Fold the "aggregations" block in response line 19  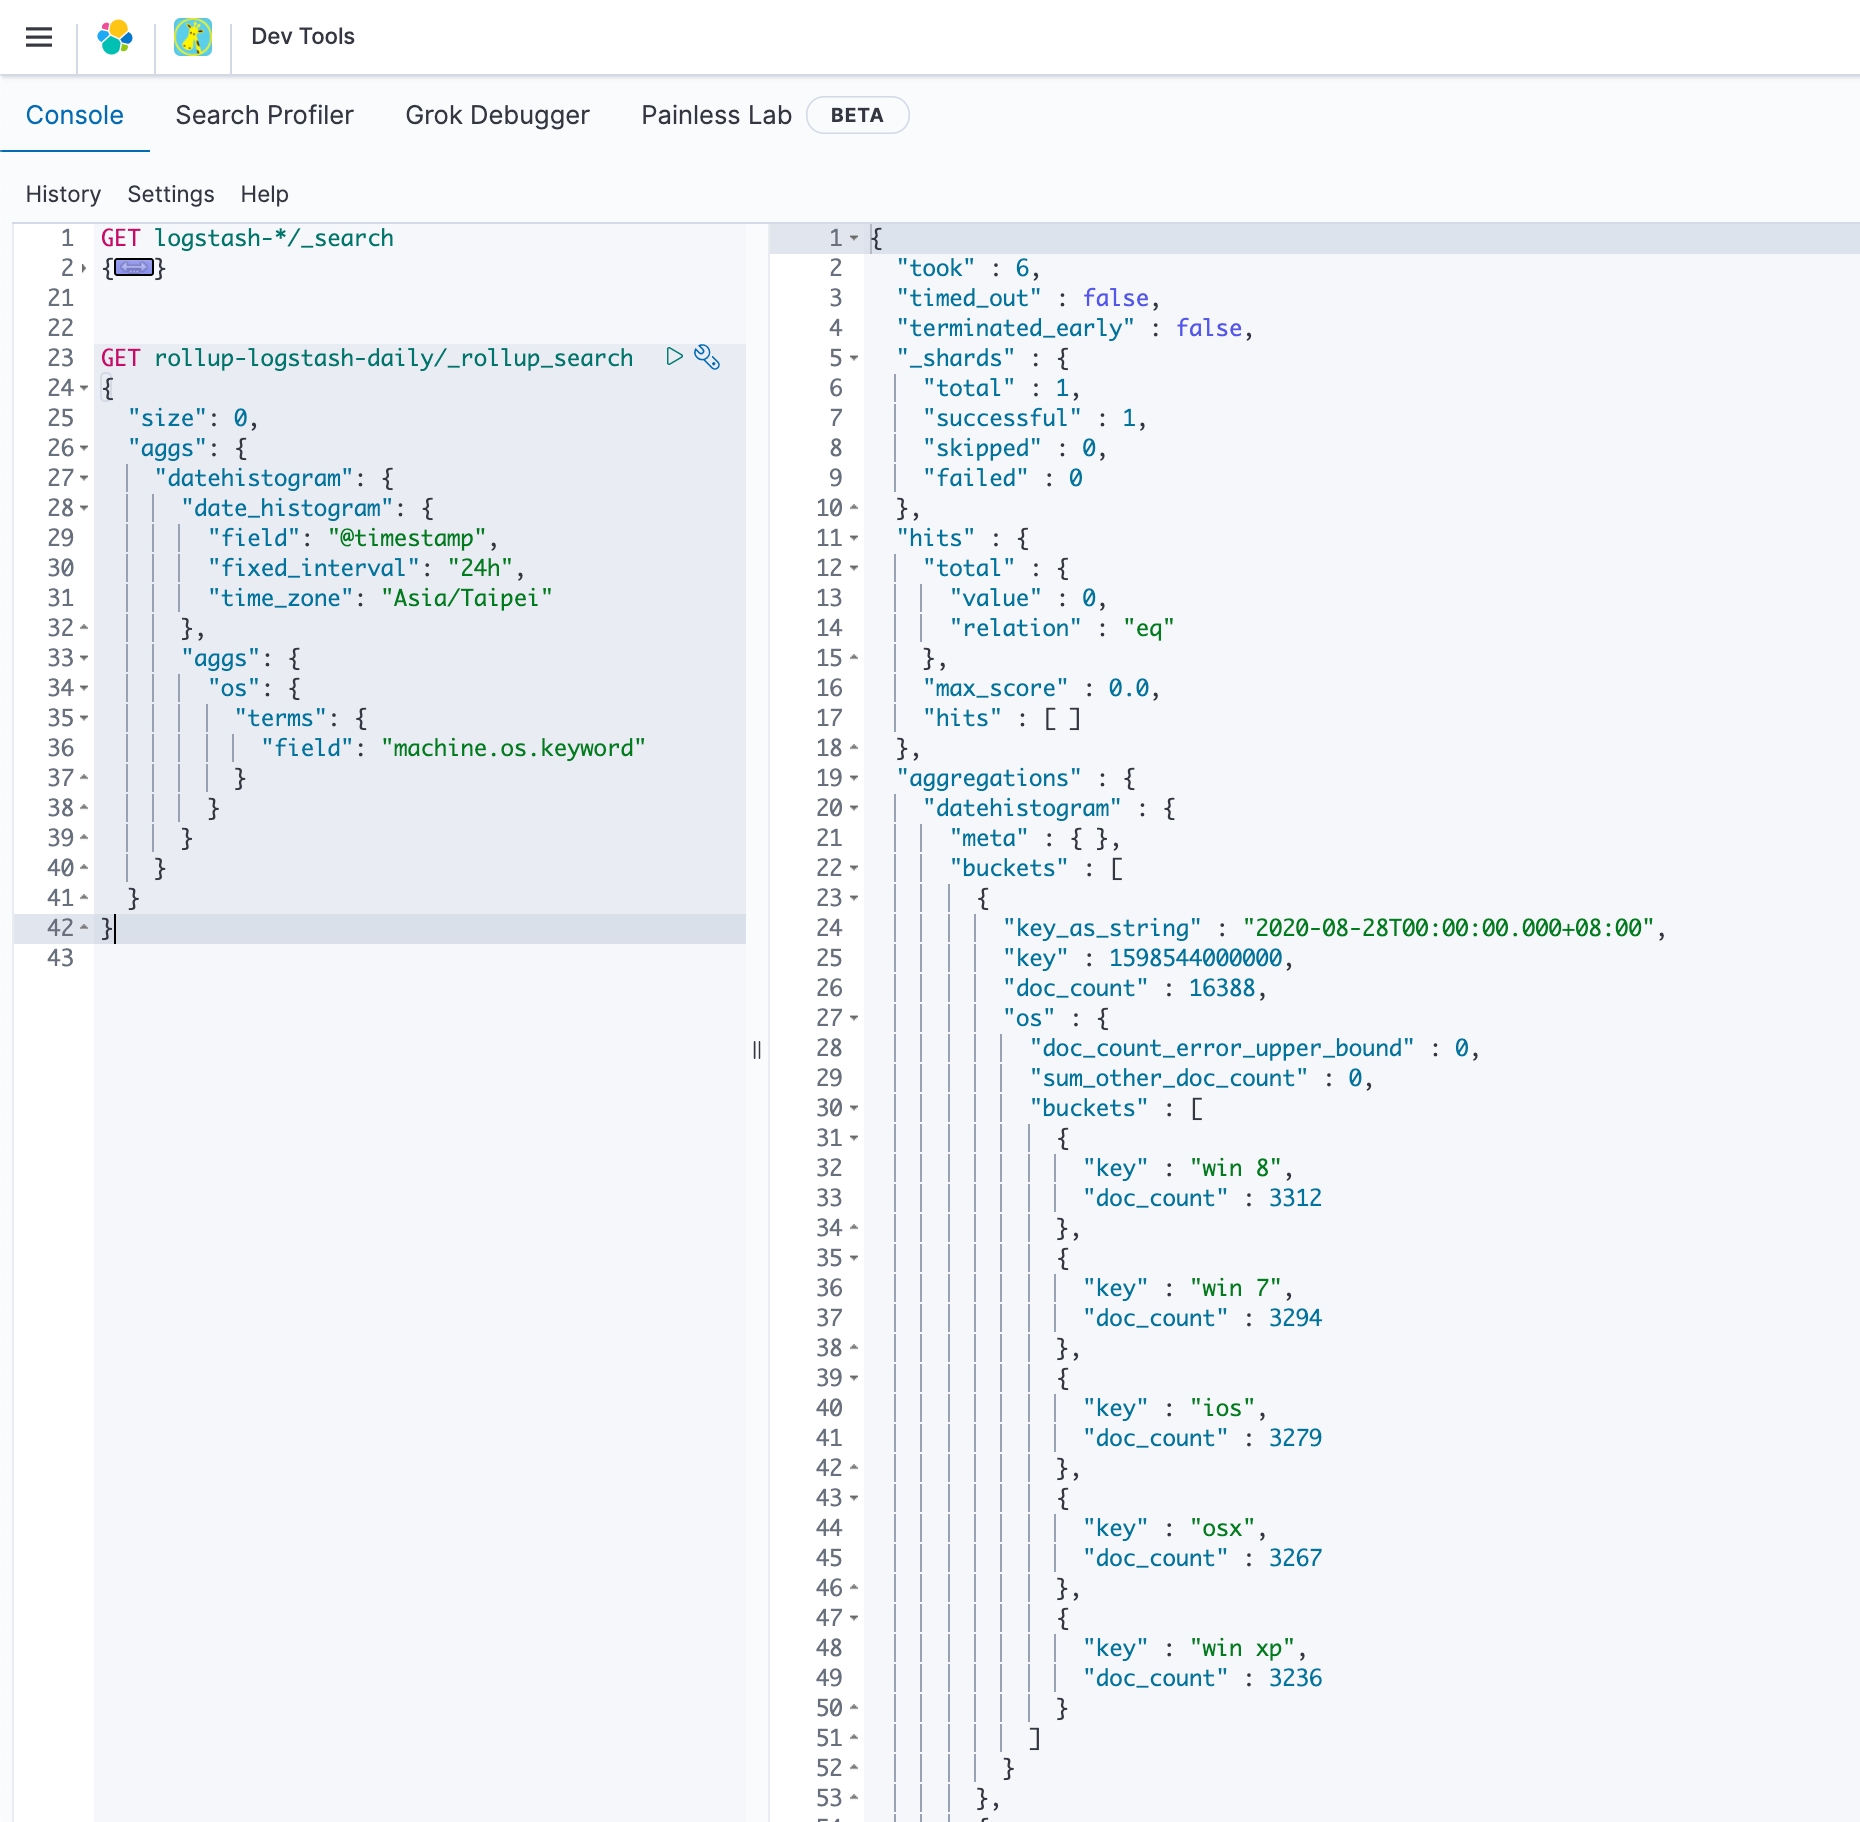click(854, 778)
